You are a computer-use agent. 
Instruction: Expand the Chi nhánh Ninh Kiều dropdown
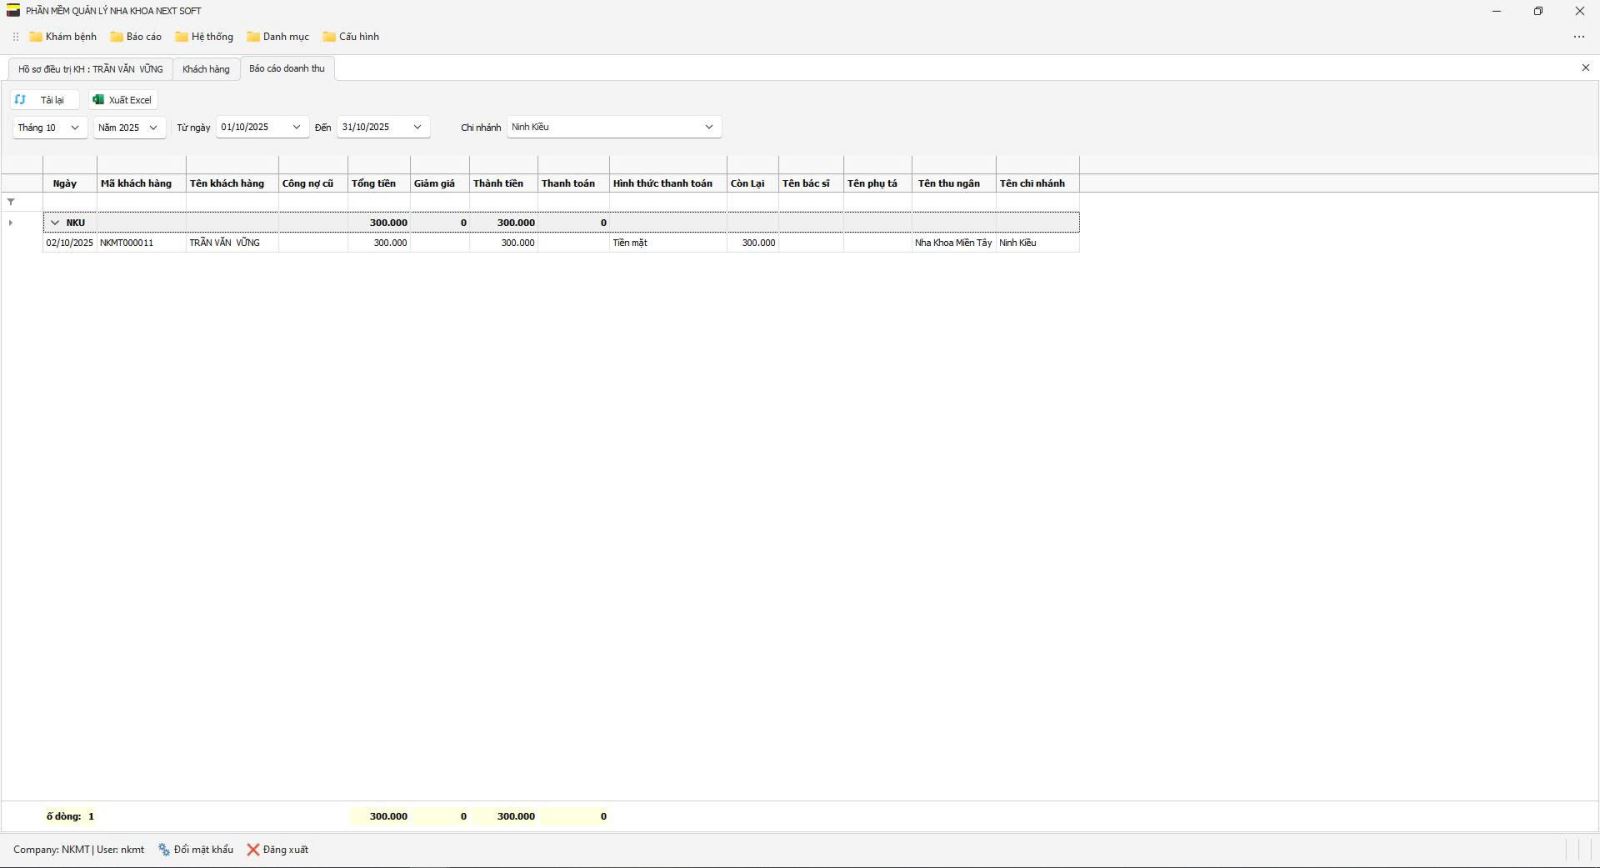709,127
